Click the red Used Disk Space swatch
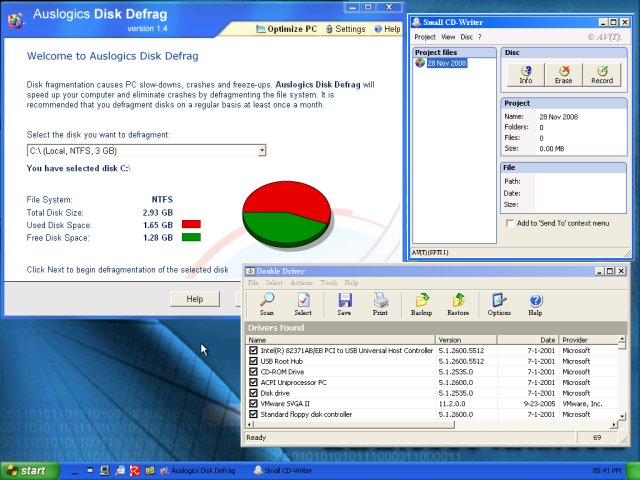 point(191,224)
